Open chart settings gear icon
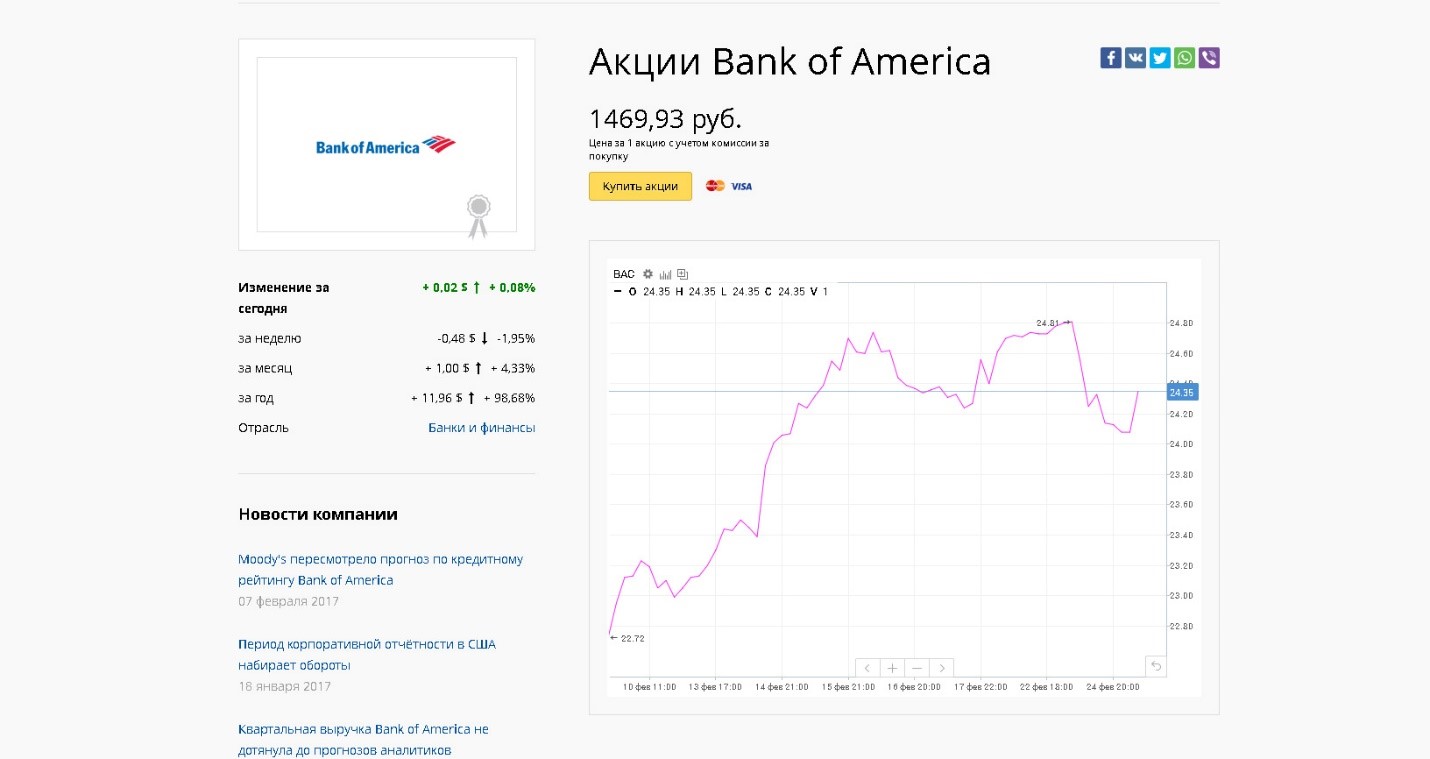The height and width of the screenshot is (759, 1430). click(648, 274)
